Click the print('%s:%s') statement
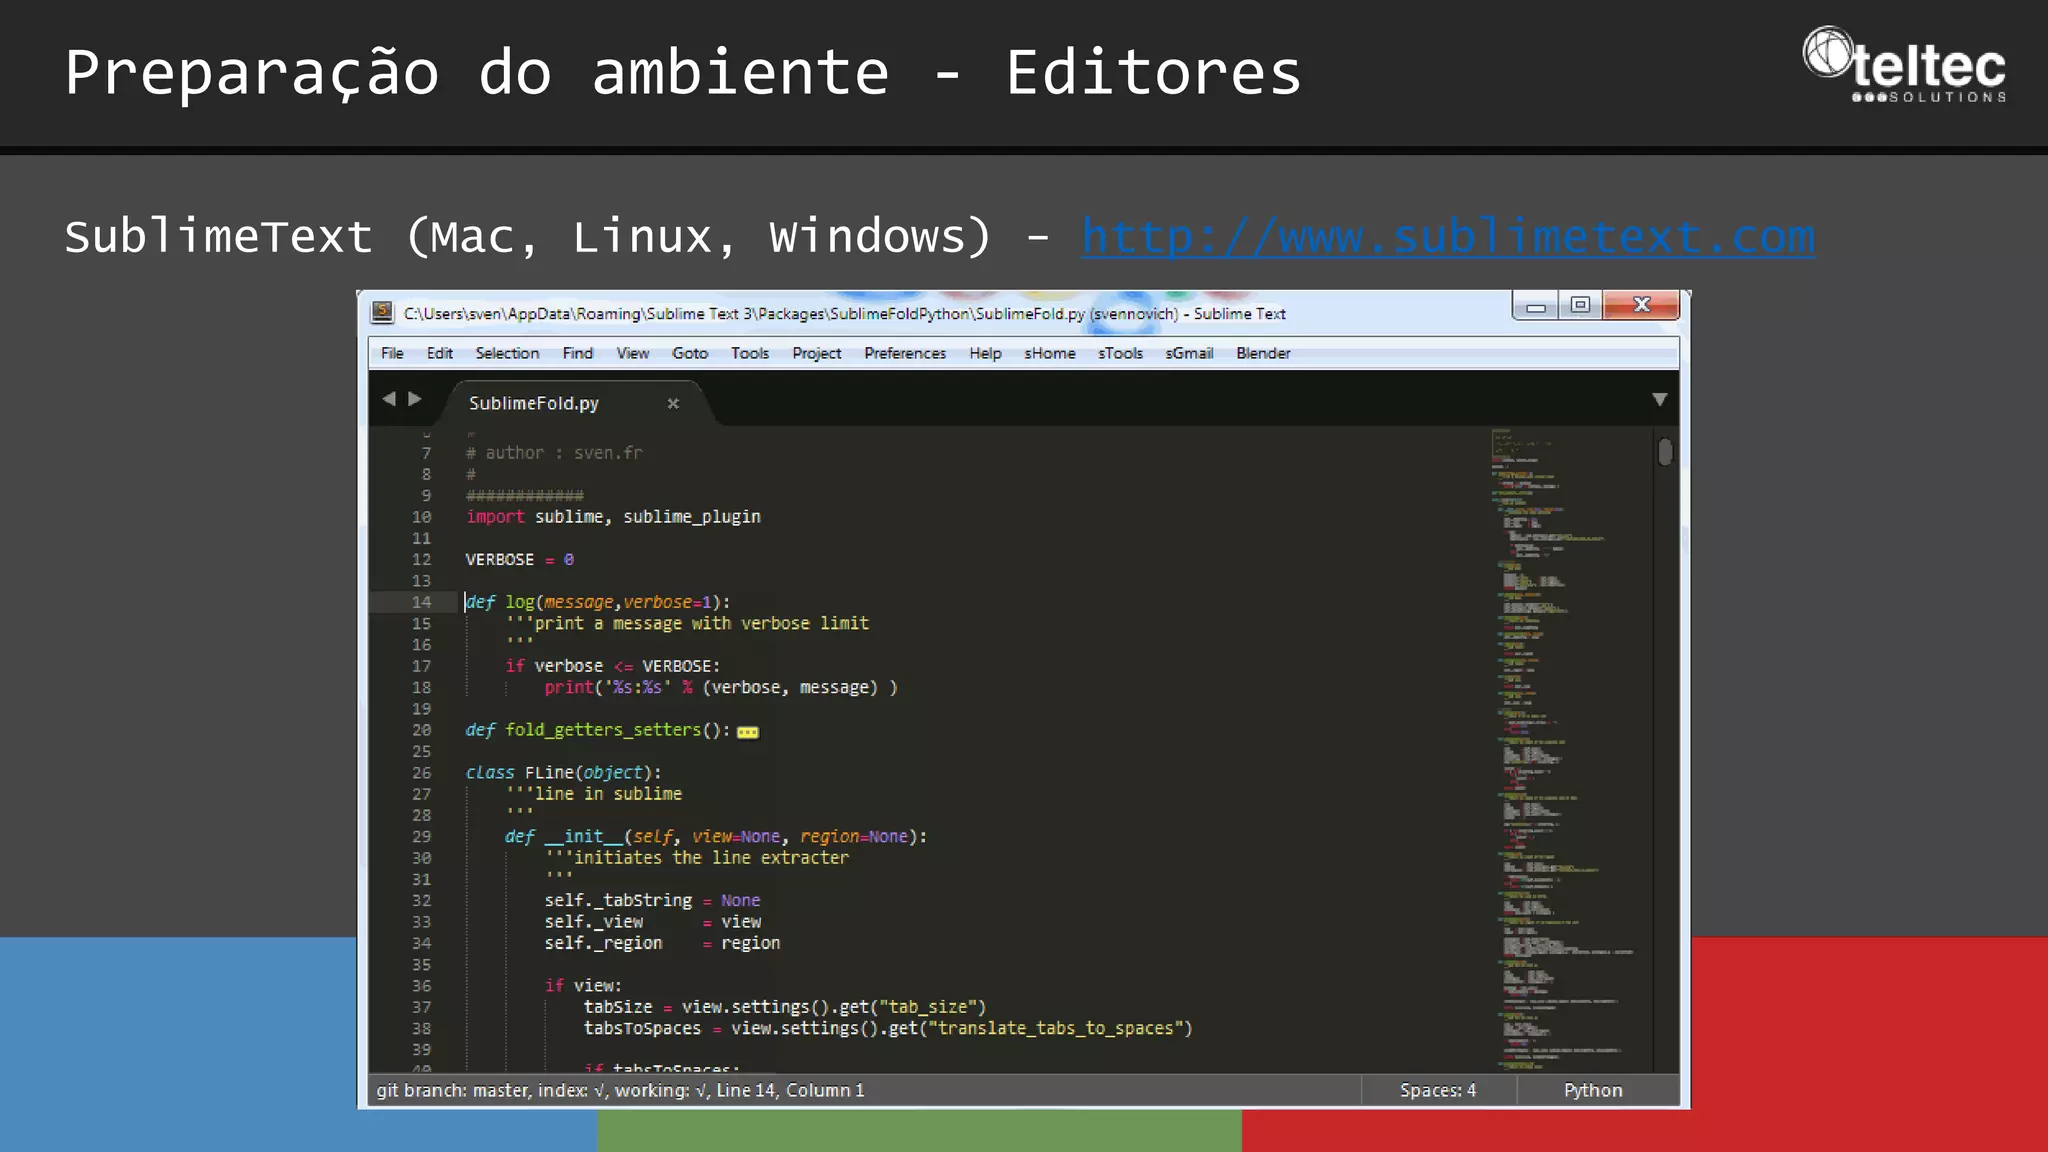The height and width of the screenshot is (1152, 2048). (720, 688)
